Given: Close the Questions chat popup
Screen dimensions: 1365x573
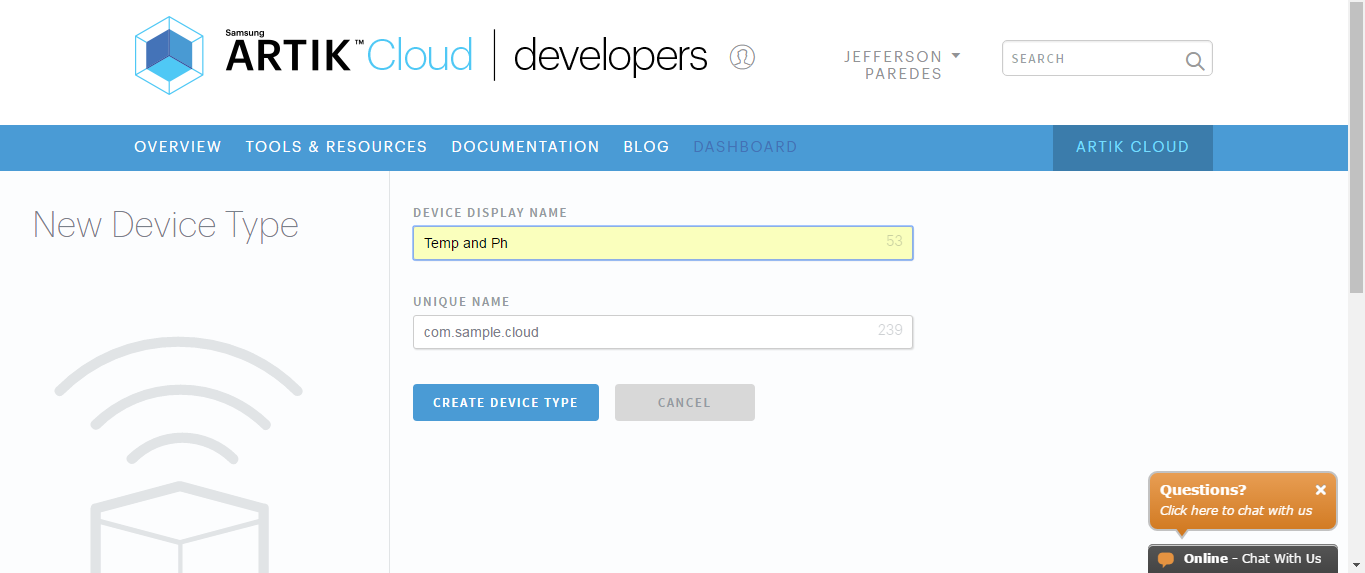Looking at the screenshot, I should [x=1320, y=490].
